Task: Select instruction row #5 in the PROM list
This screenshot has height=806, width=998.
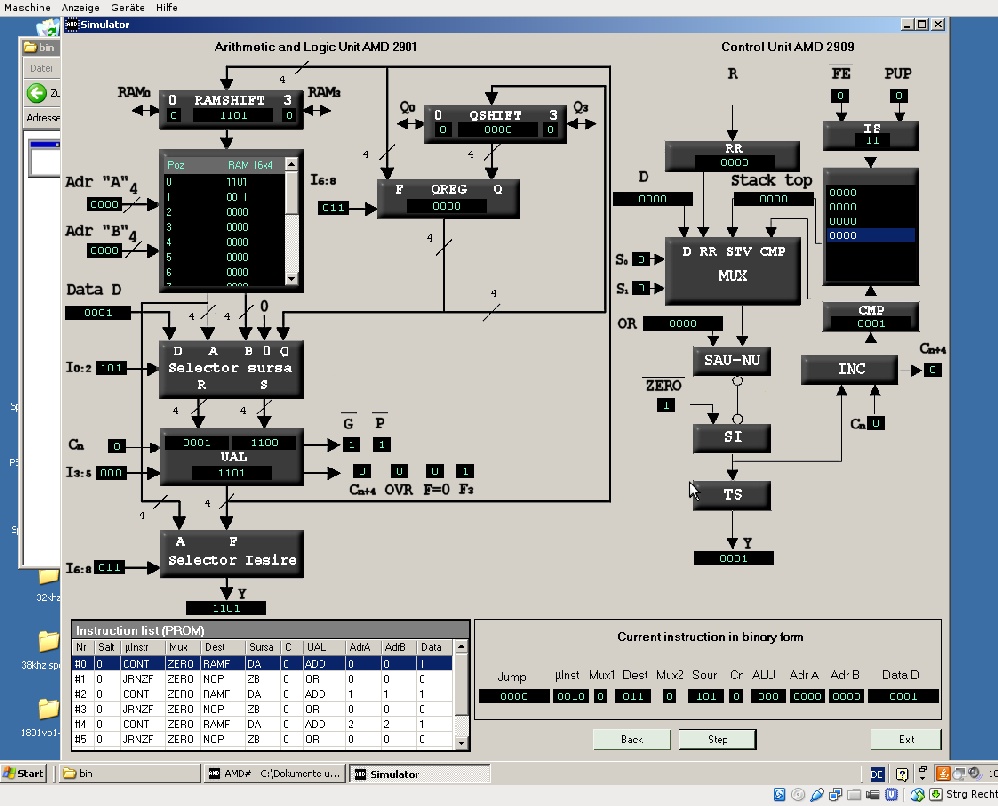Action: click(x=263, y=739)
